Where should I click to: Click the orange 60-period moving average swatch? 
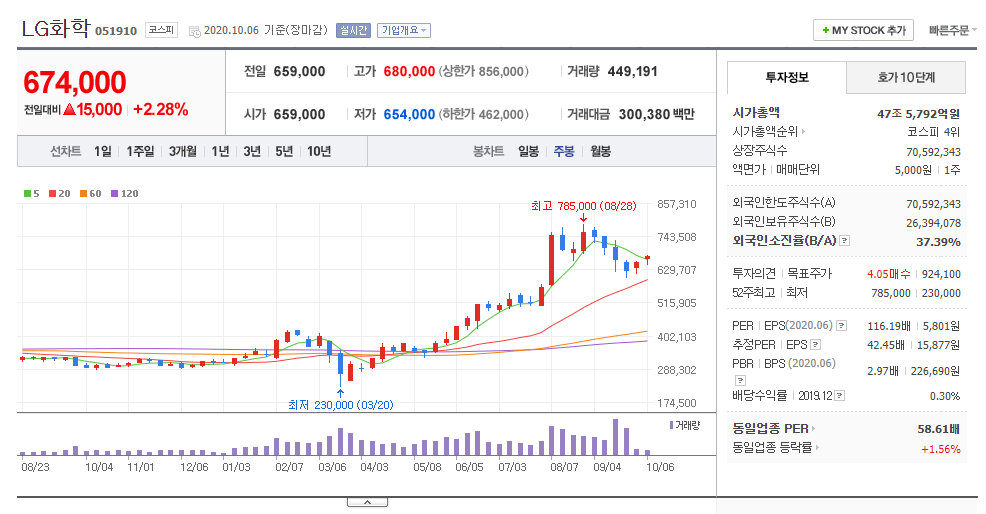point(83,194)
